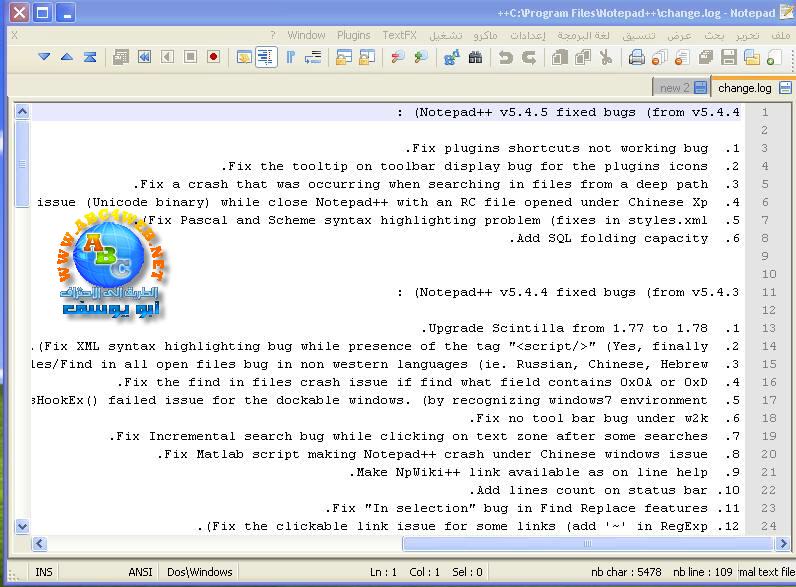The image size is (796, 587).
Task: Click the 'Add SQL folding capacity' line
Action: point(625,238)
